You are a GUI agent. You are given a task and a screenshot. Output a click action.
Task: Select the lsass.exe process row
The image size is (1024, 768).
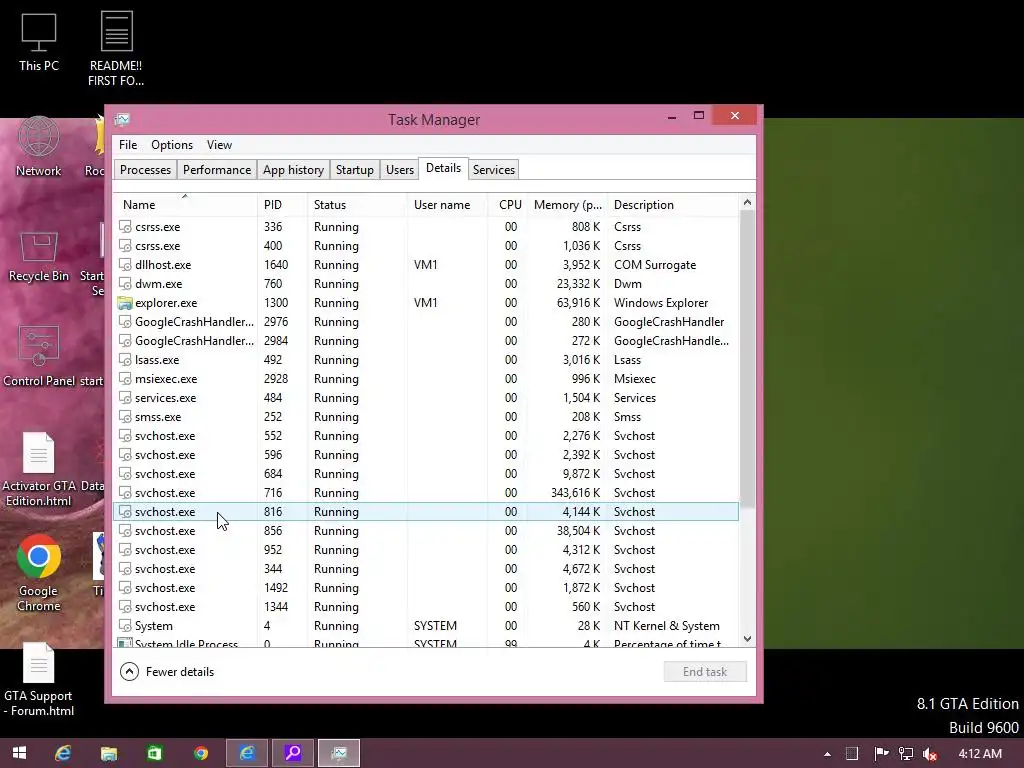pos(426,360)
